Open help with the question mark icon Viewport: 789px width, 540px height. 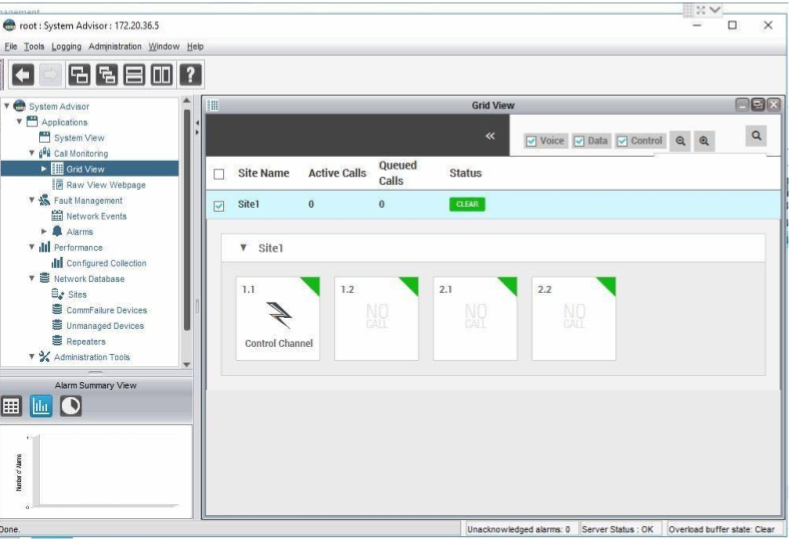pos(190,74)
